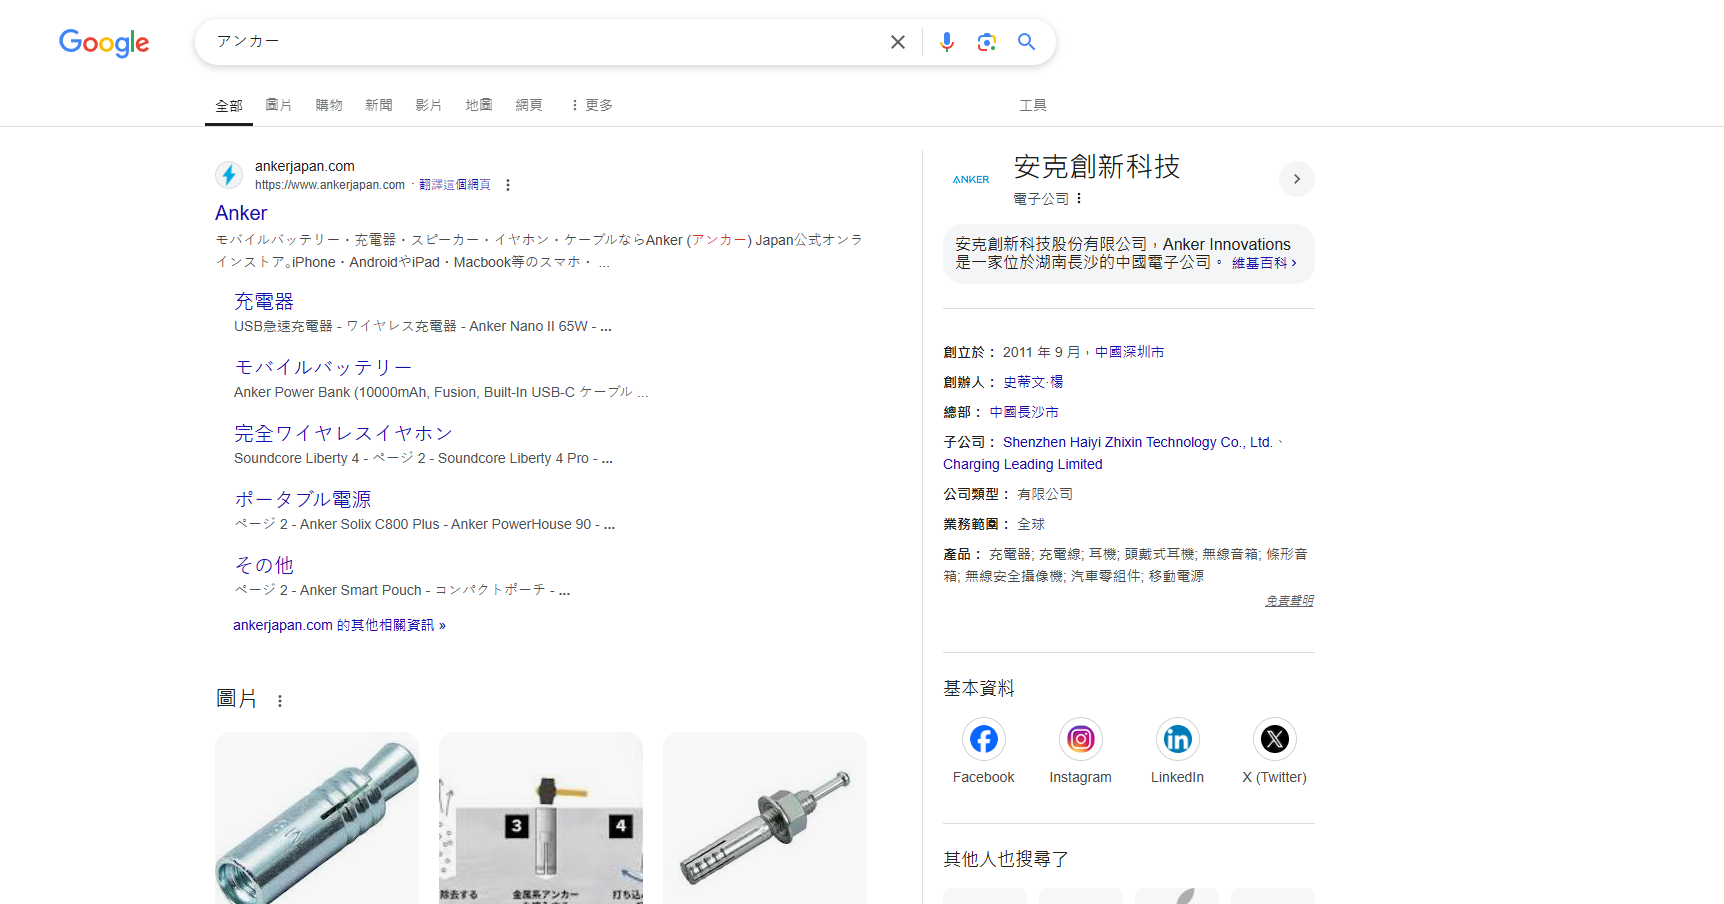Switch to the 購物 tab
1724x904 pixels.
tap(329, 105)
